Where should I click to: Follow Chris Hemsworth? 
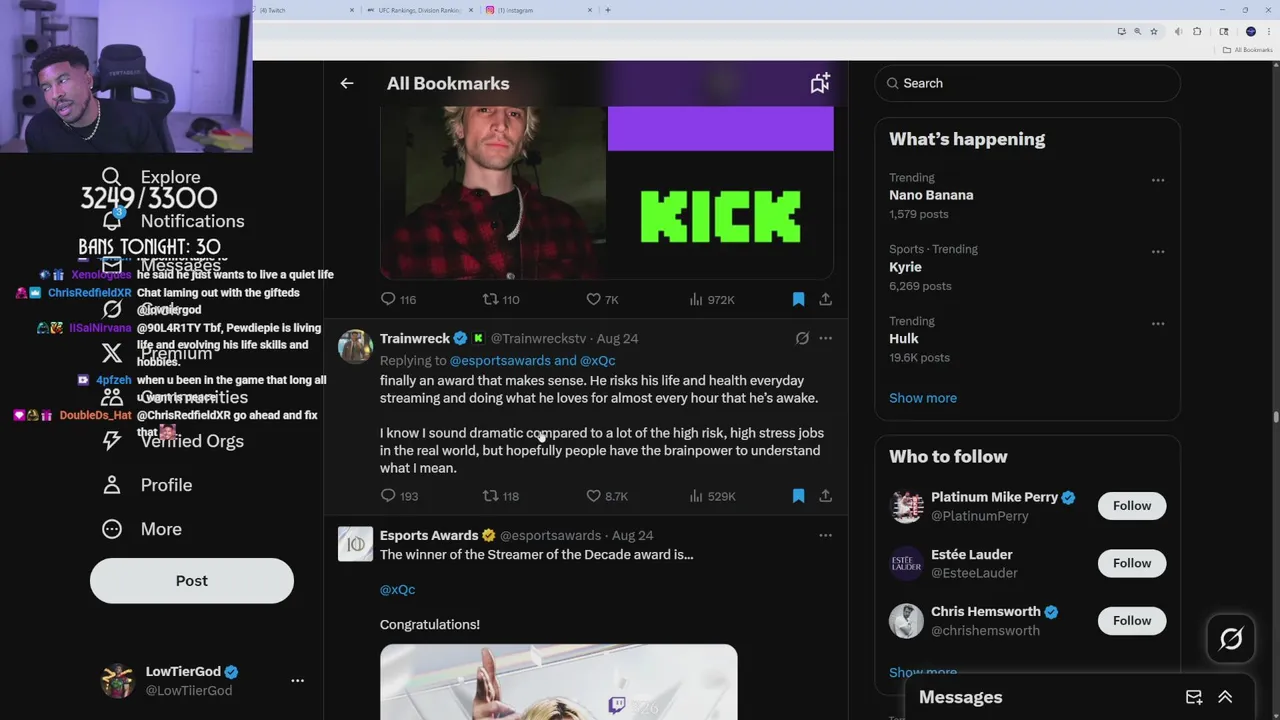[x=1132, y=621]
